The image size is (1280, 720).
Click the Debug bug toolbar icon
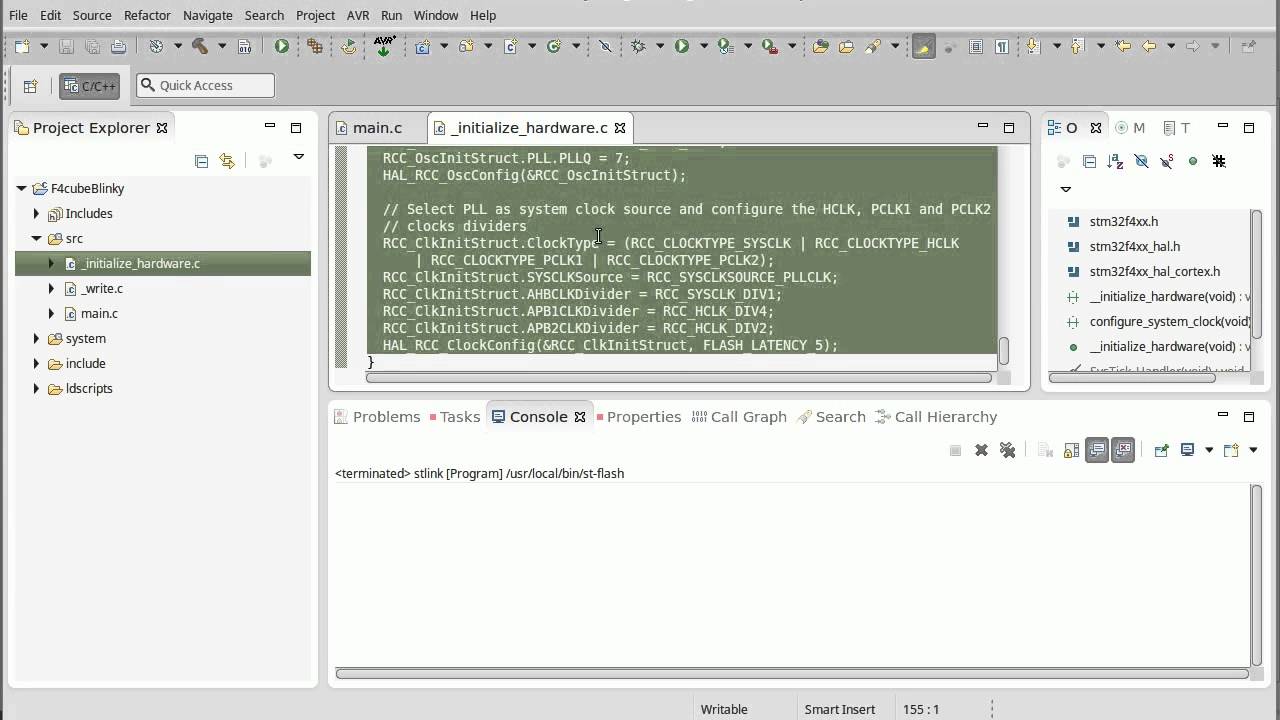(637, 46)
